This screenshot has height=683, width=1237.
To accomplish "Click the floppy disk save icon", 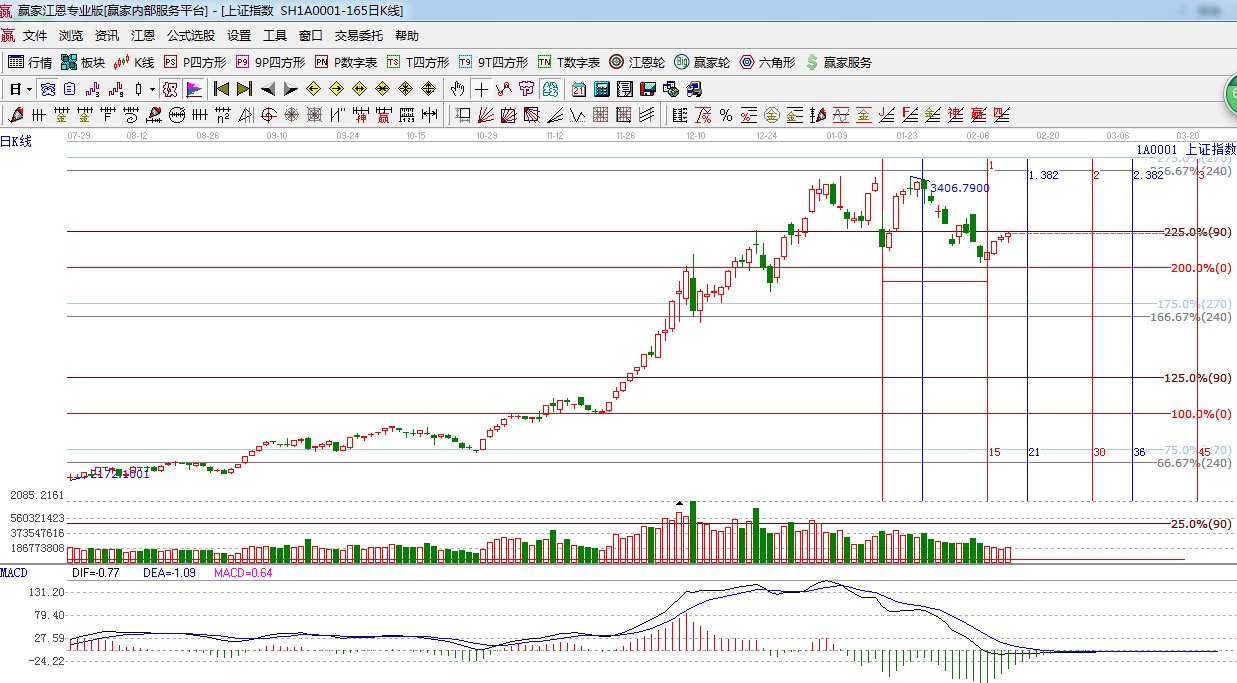I will (x=647, y=89).
